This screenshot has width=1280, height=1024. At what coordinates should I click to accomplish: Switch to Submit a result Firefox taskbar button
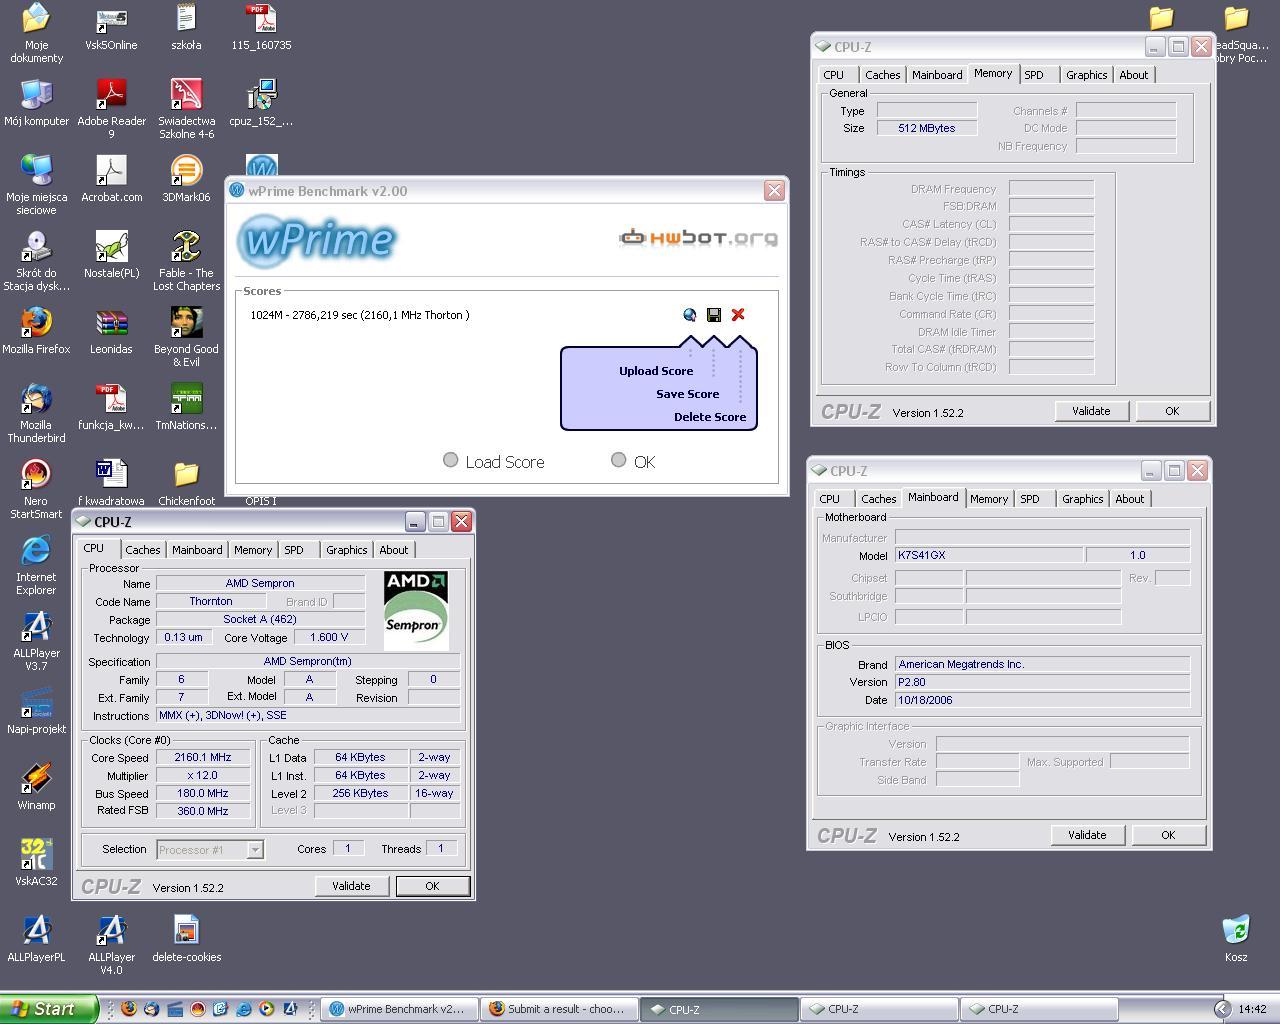point(558,1009)
